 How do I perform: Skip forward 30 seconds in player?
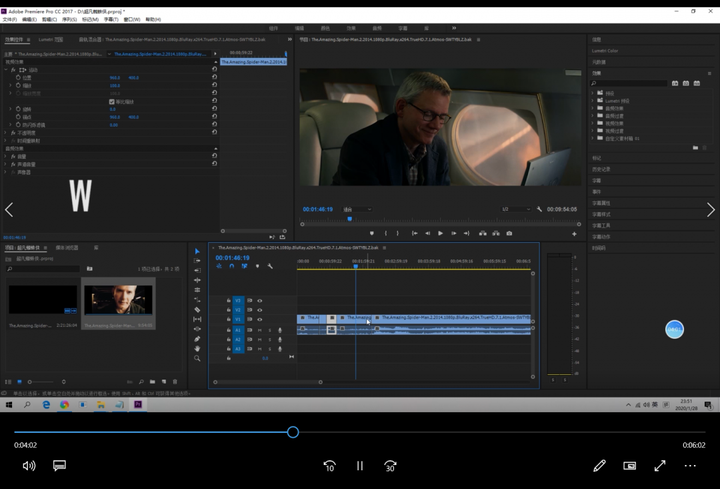pyautogui.click(x=390, y=466)
